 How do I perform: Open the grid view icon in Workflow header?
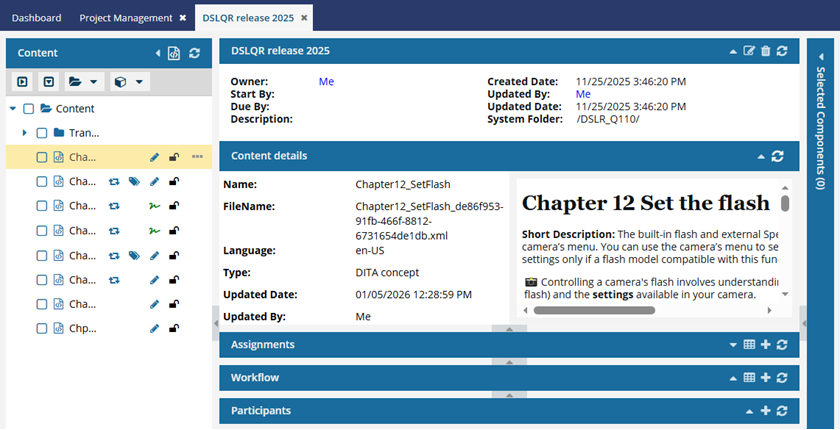pos(748,378)
